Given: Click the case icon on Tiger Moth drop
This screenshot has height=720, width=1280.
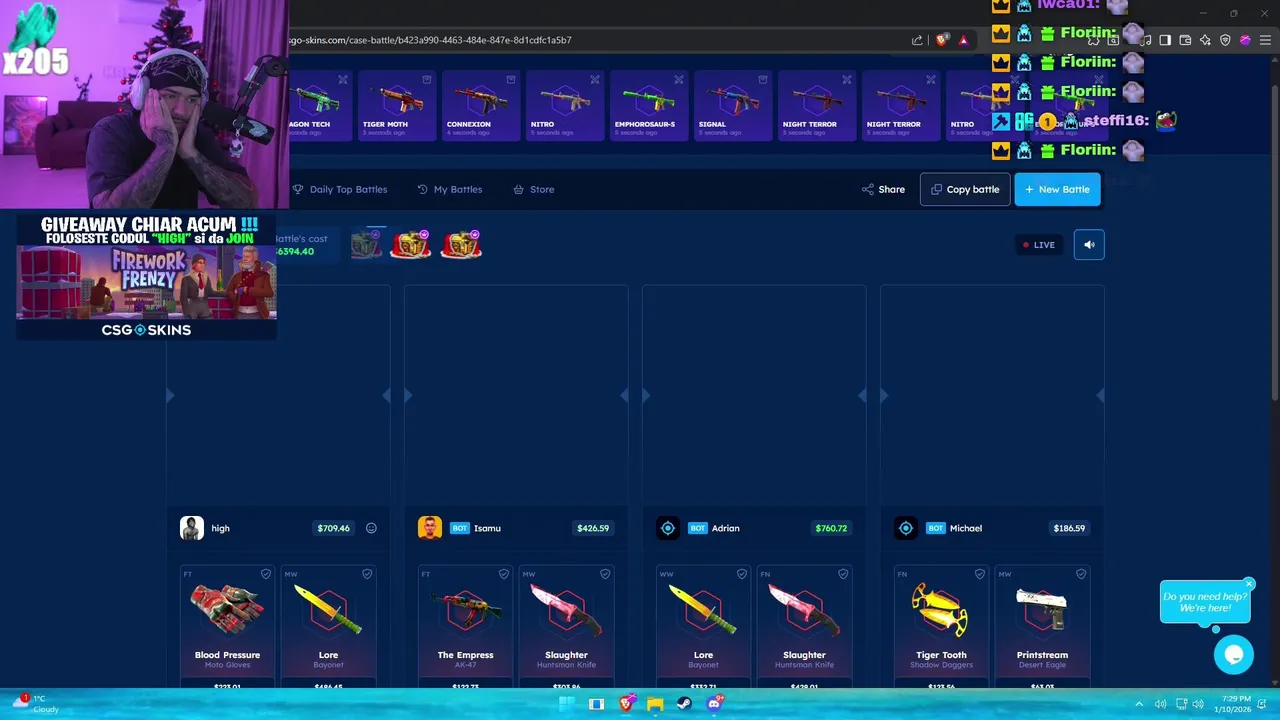Looking at the screenshot, I should [427, 79].
